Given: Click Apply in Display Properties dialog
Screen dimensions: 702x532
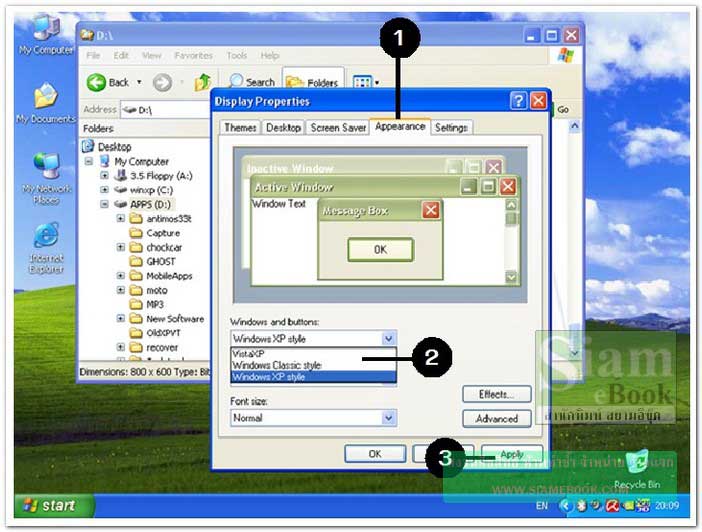Looking at the screenshot, I should click(x=512, y=454).
